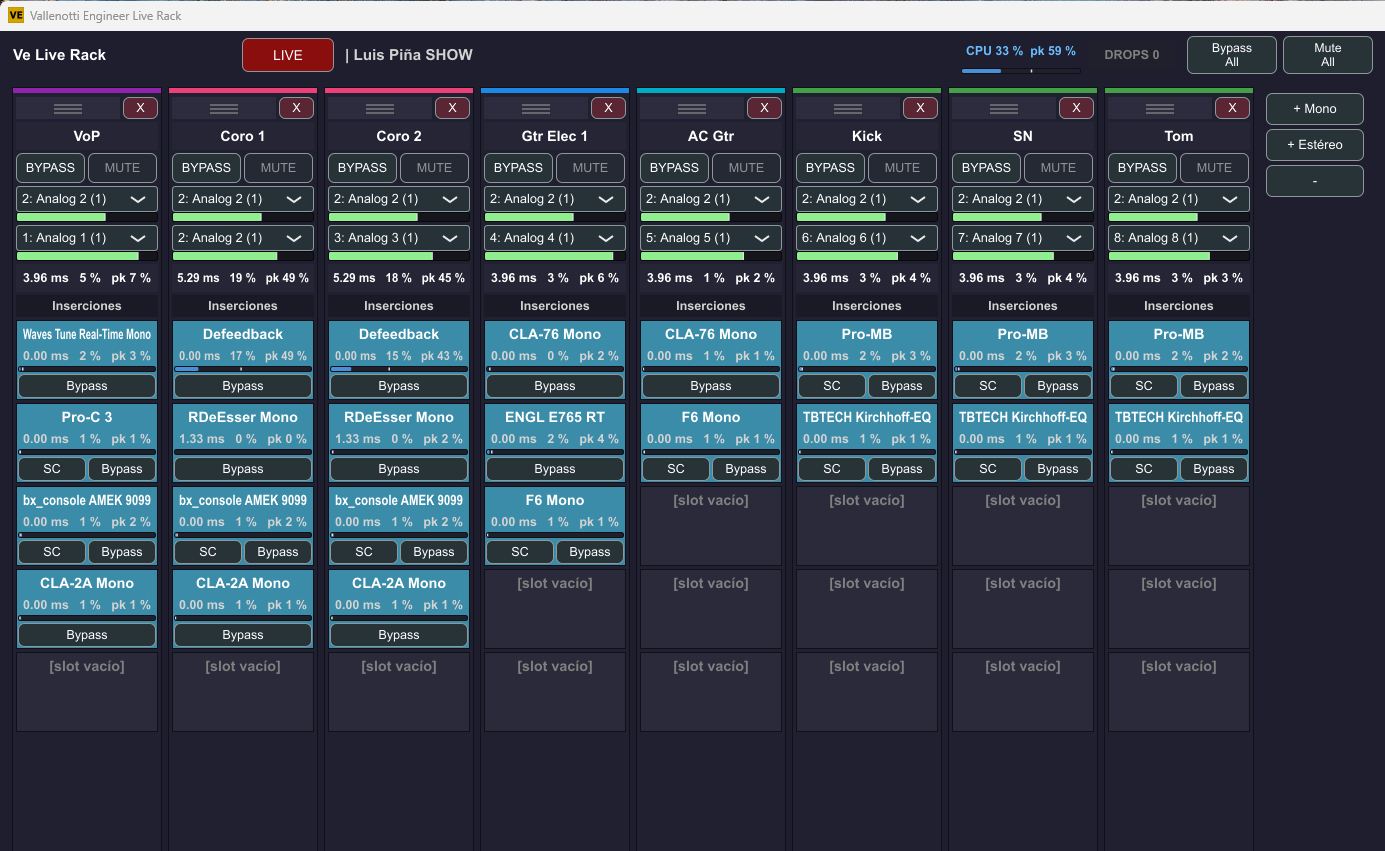Screen dimensions: 1385x851
Task: Grab the drag handle on Kick strip
Action: [x=848, y=108]
